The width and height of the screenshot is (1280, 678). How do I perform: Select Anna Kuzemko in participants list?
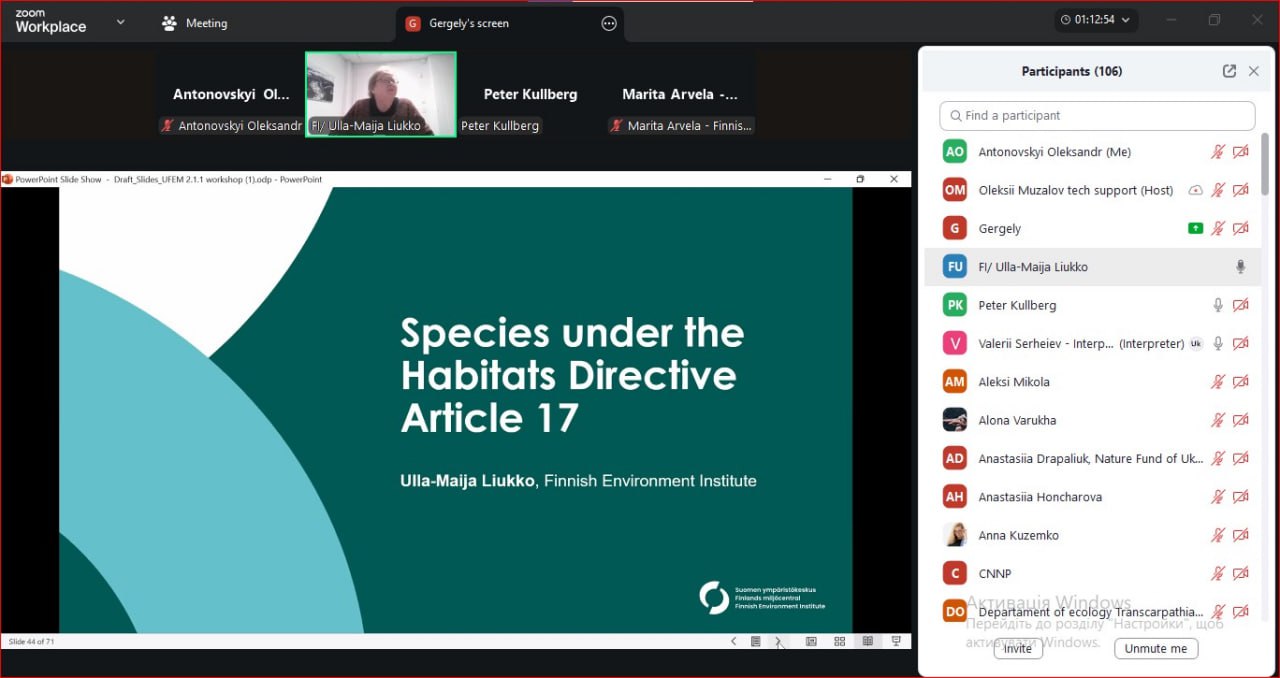pos(1092,535)
